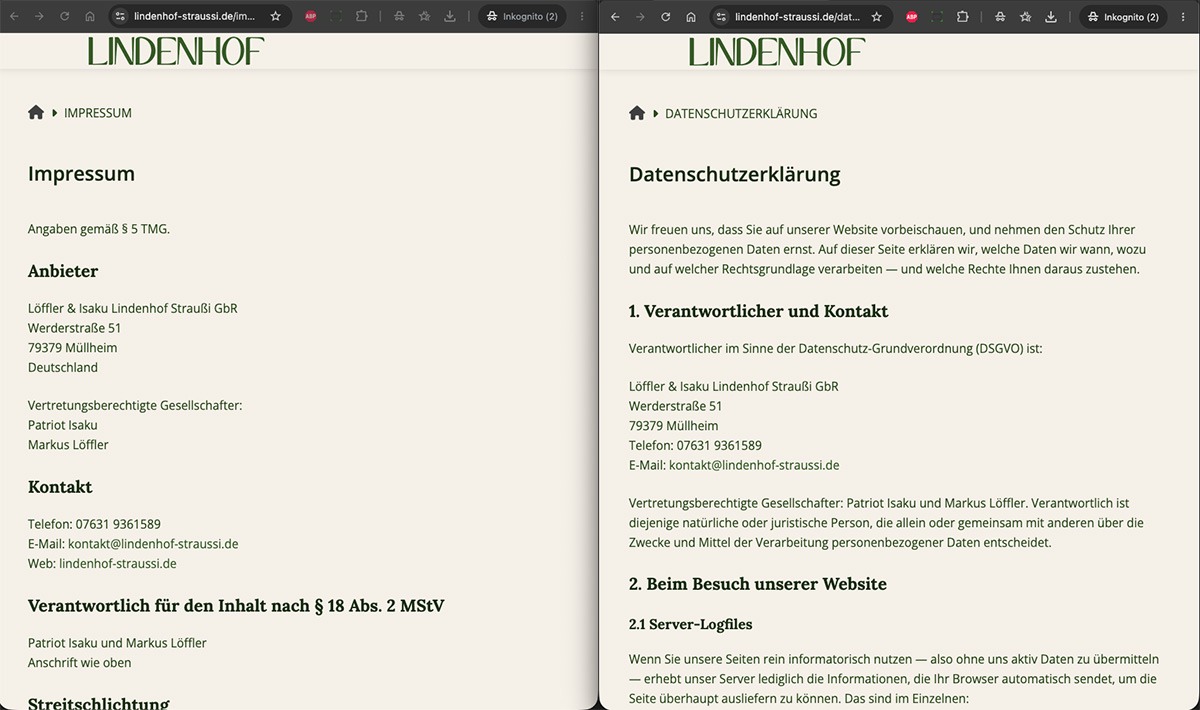Click the Datenschutzerklärung page heading
Screen dimensions: 1200x710
[735, 175]
